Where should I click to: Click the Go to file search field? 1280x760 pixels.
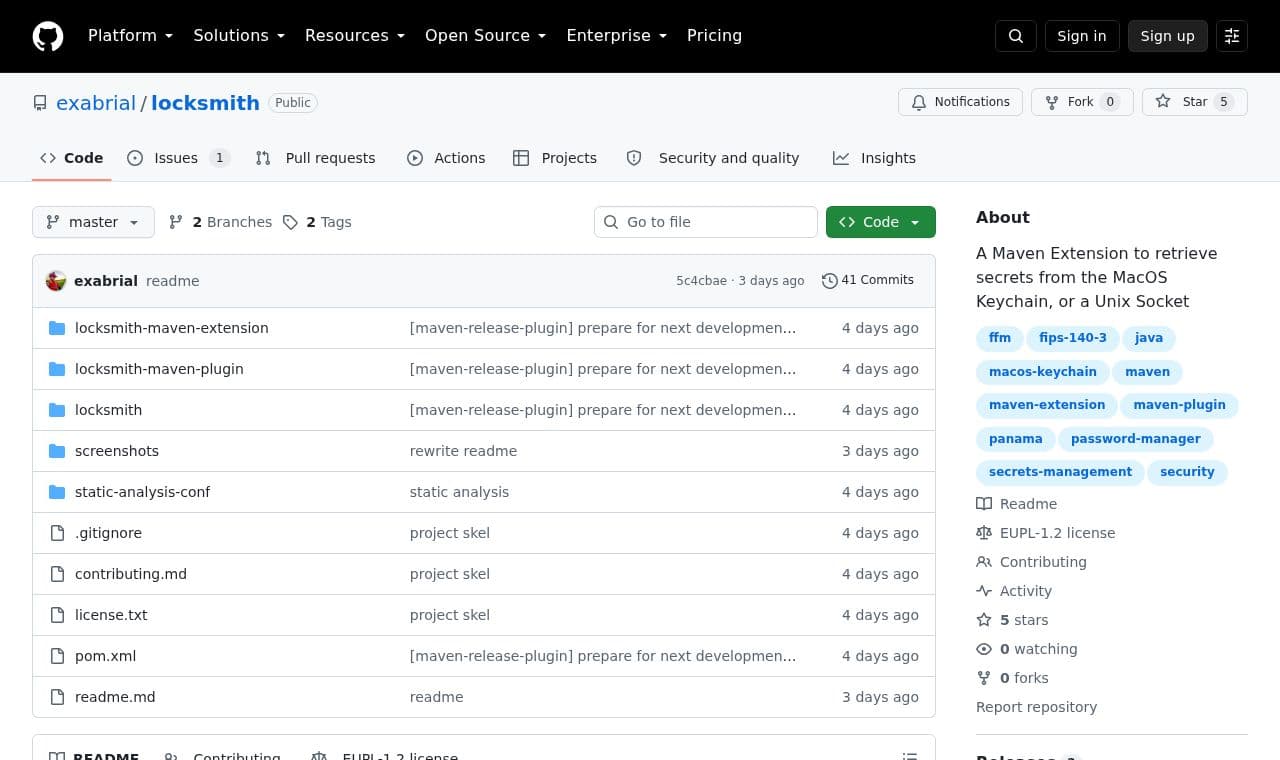tap(706, 222)
